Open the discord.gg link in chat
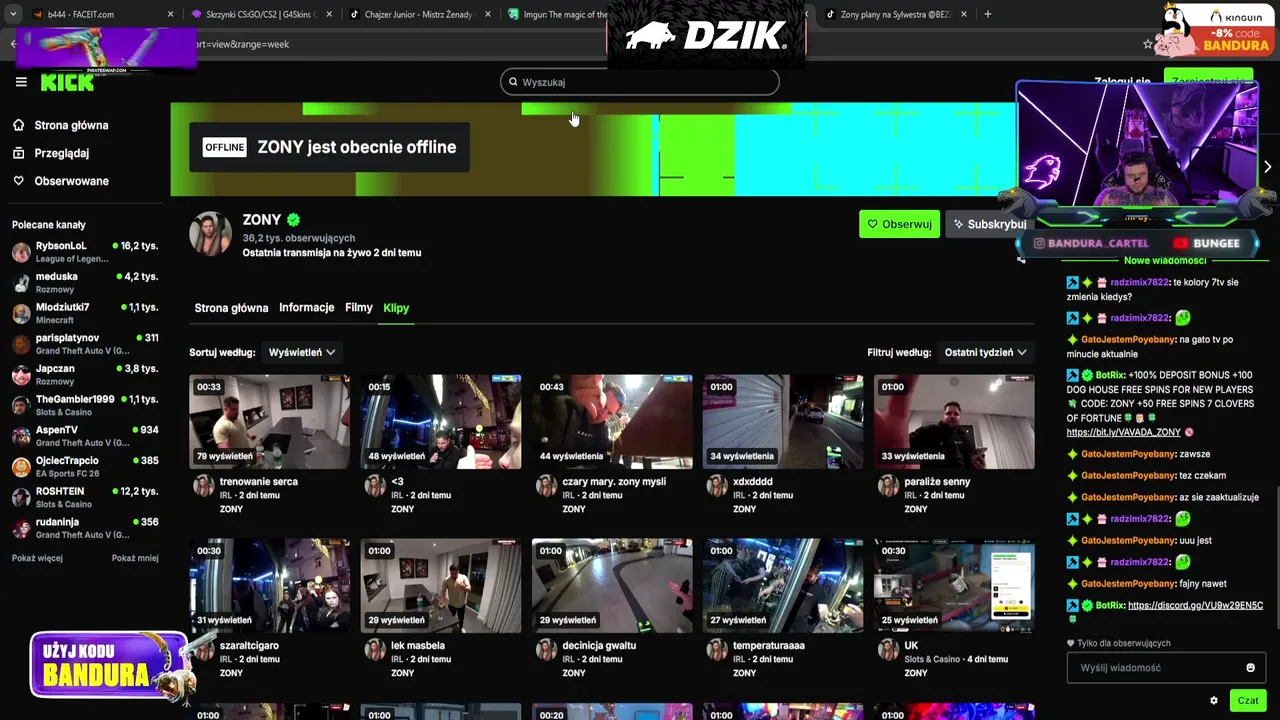 tap(1195, 606)
